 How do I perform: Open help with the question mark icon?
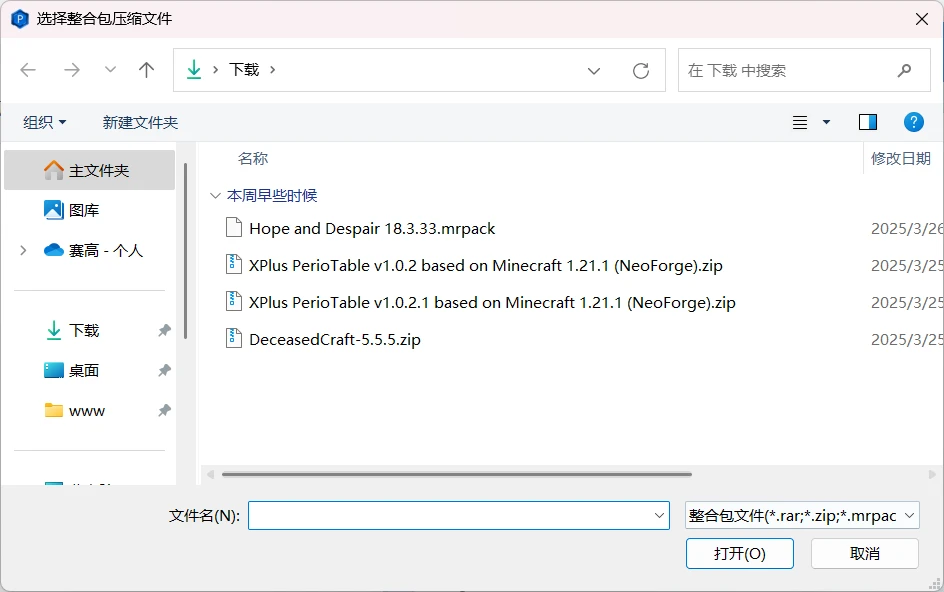(913, 122)
